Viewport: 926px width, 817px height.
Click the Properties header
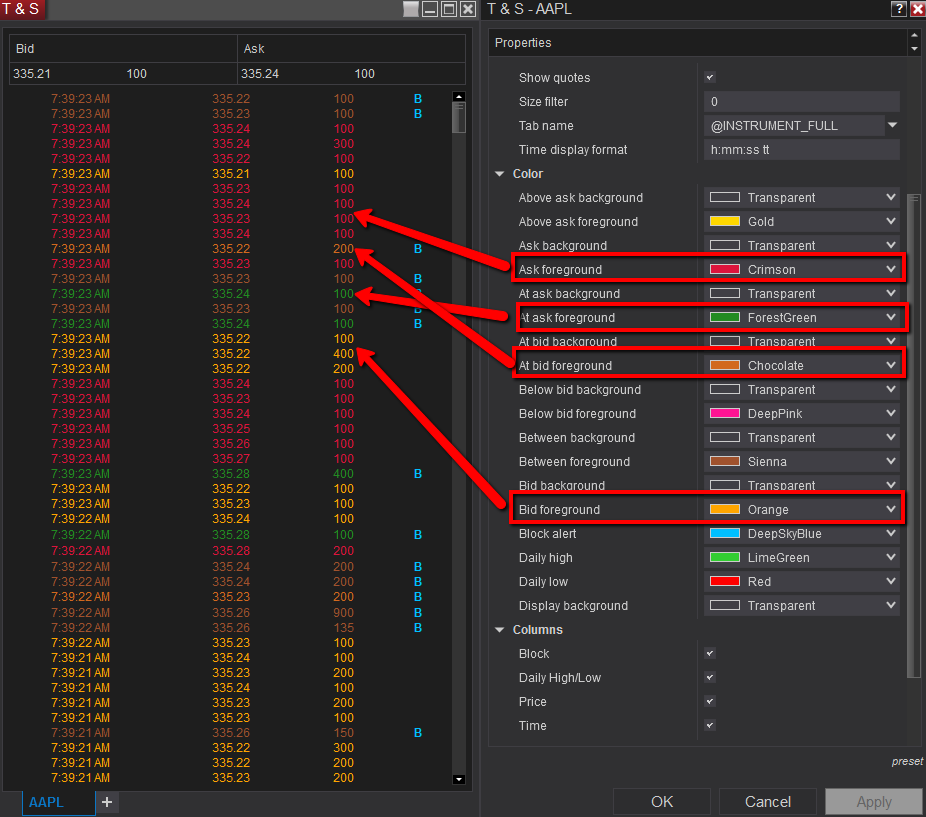coord(697,43)
